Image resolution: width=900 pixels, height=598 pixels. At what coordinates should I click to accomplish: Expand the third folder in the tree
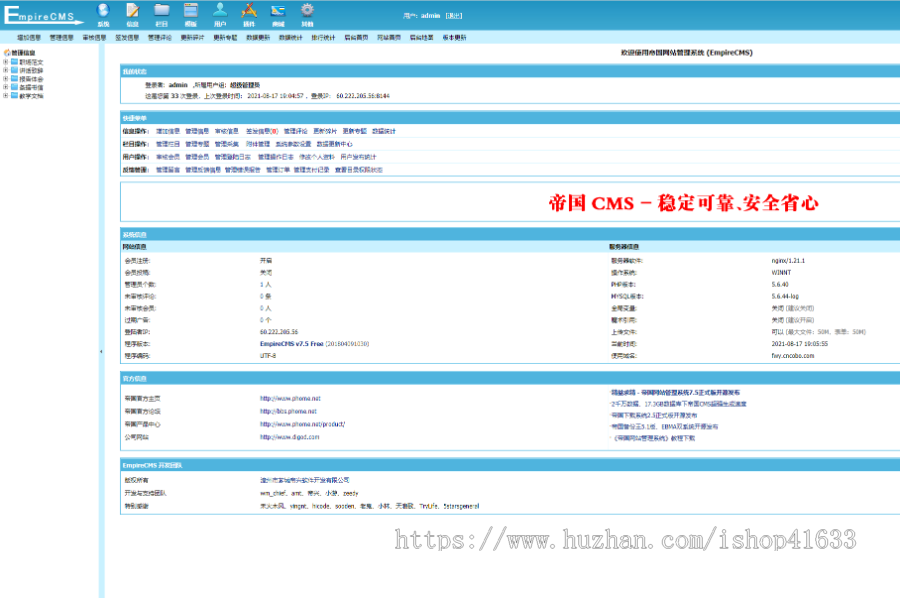pyautogui.click(x=6, y=79)
